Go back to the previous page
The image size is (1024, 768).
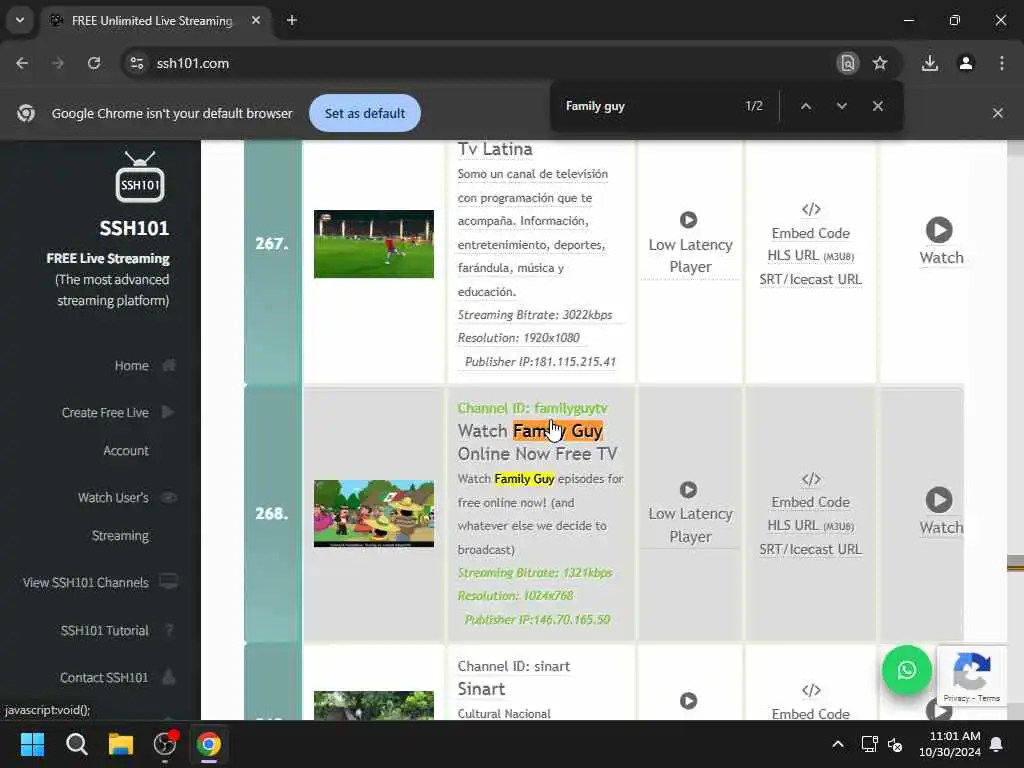point(22,63)
